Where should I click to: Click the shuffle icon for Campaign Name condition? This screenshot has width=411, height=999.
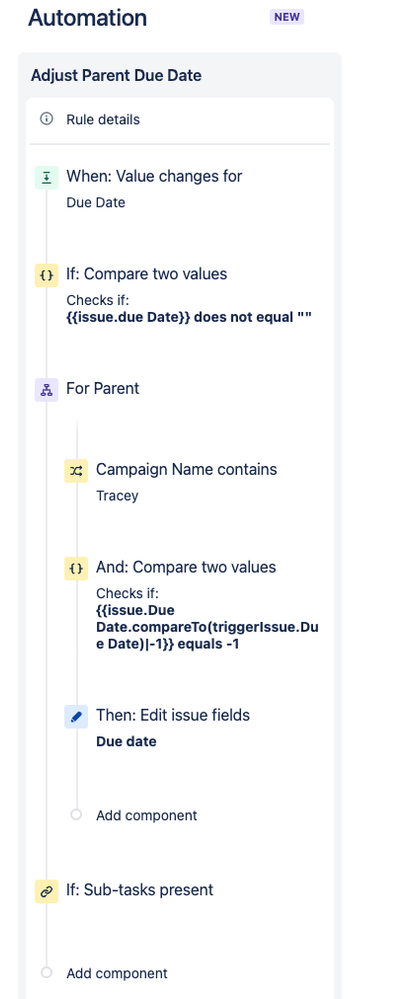[76, 471]
